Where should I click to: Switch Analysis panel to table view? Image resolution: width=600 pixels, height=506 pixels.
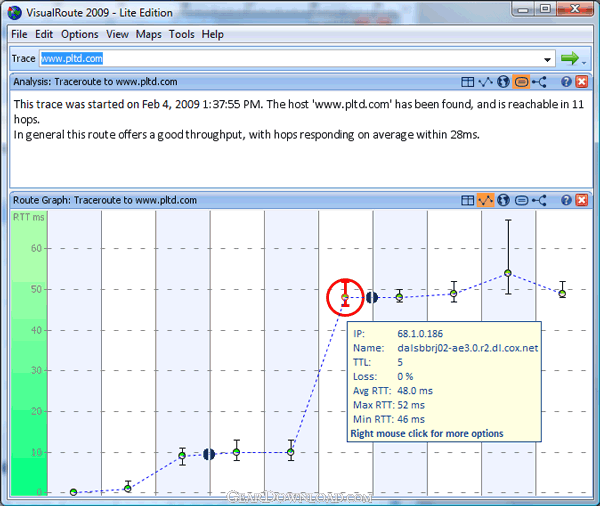coord(467,82)
